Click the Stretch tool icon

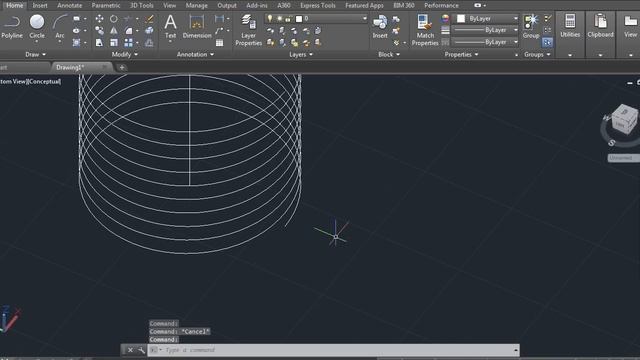point(99,42)
